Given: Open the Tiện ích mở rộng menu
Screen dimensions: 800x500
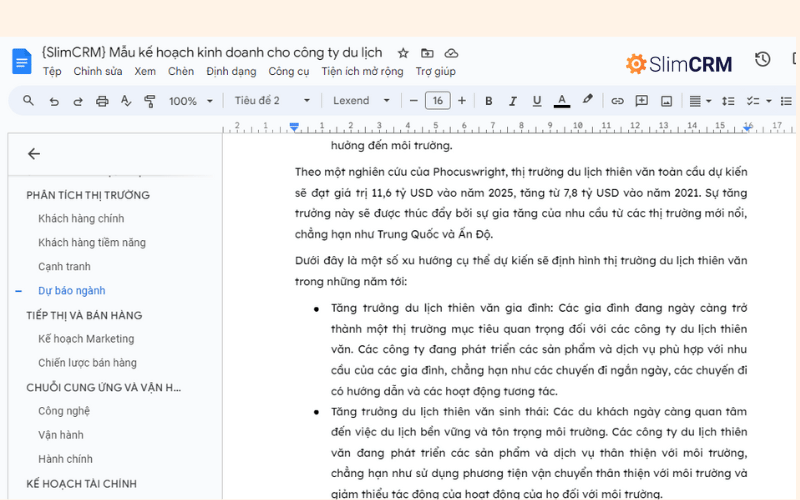Looking at the screenshot, I should tap(362, 71).
